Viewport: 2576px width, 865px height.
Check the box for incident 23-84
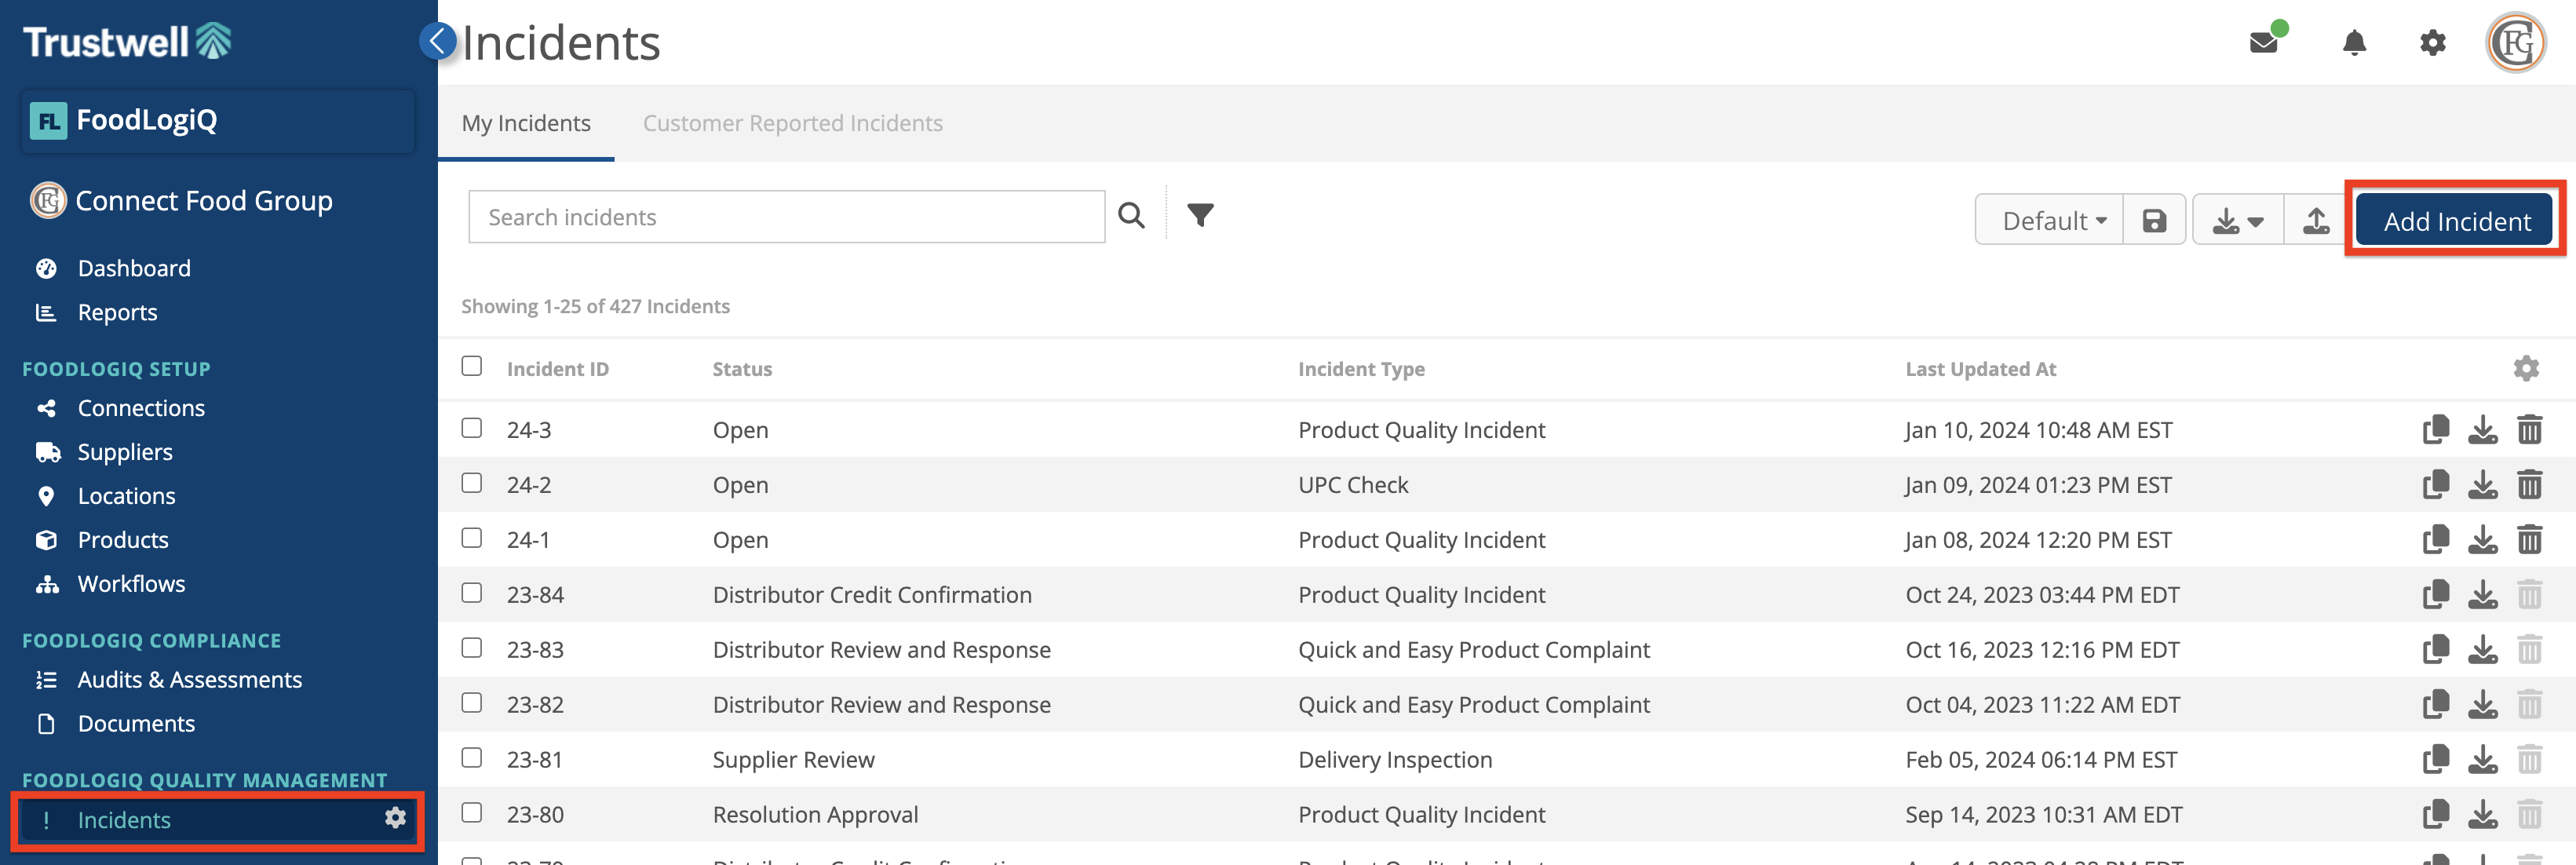click(472, 593)
